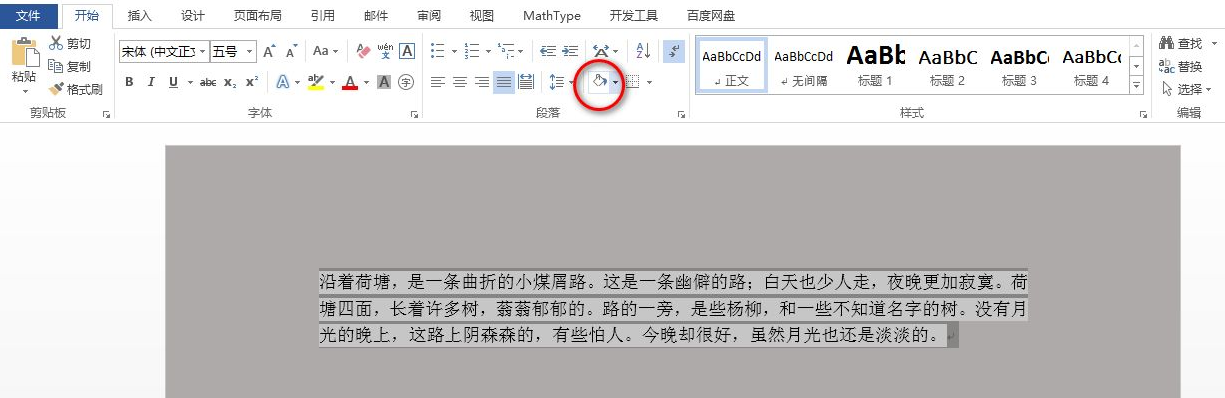Click the enclosed character (字) icon

point(406,82)
